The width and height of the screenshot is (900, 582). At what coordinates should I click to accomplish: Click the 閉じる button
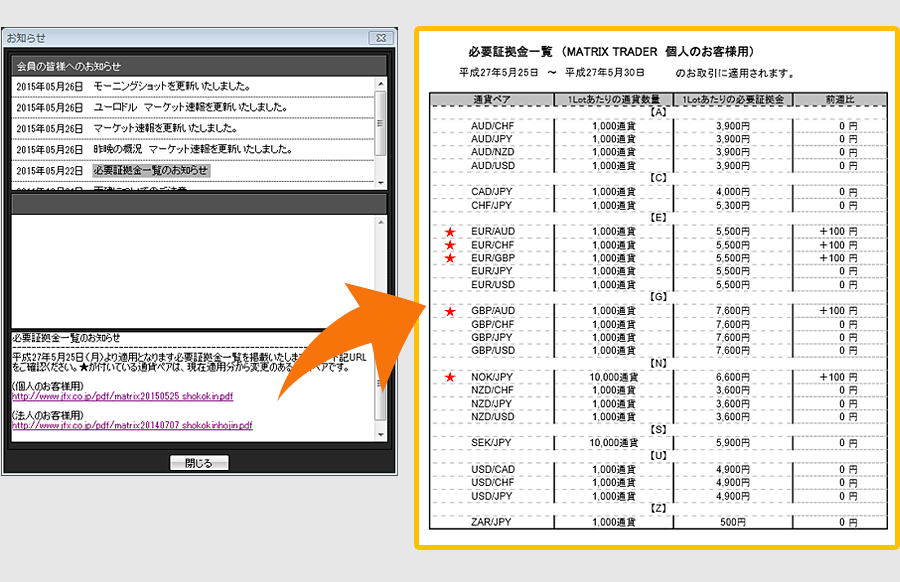pos(199,463)
